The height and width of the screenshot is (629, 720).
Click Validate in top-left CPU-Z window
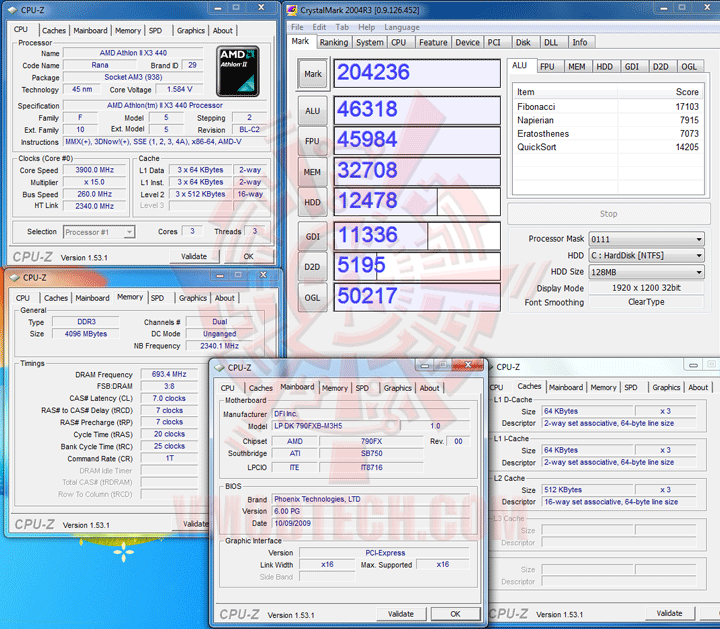[x=194, y=256]
